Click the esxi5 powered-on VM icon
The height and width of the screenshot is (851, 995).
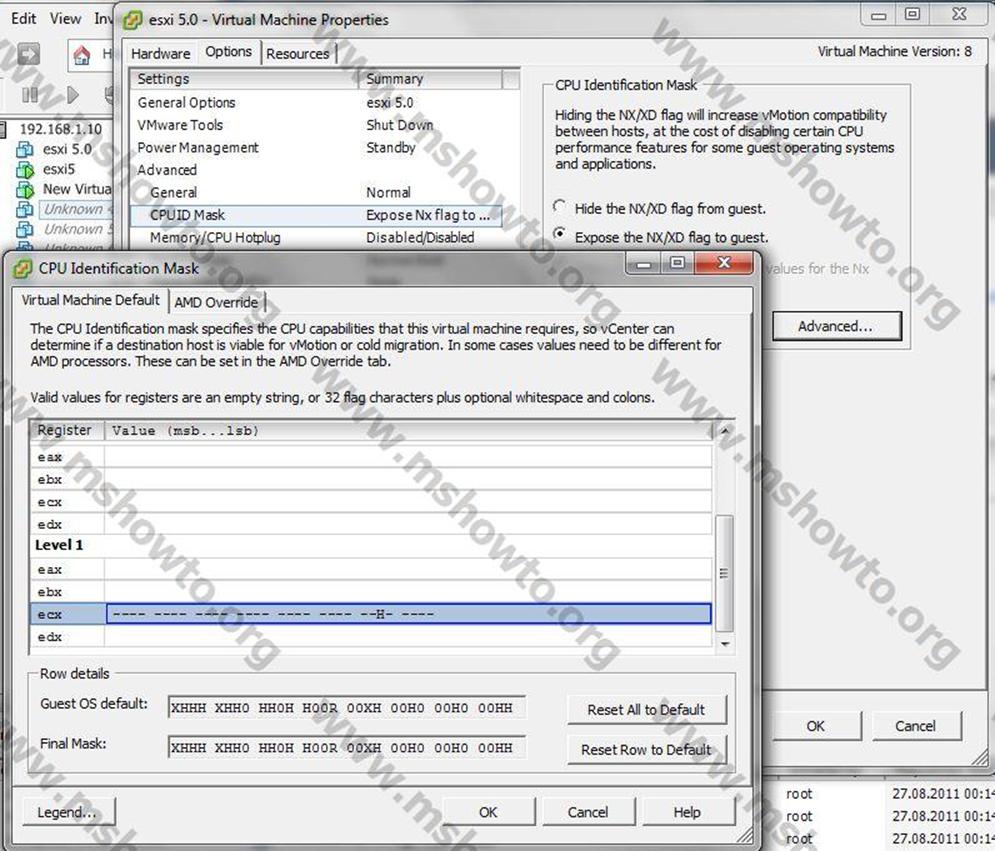pyautogui.click(x=25, y=169)
